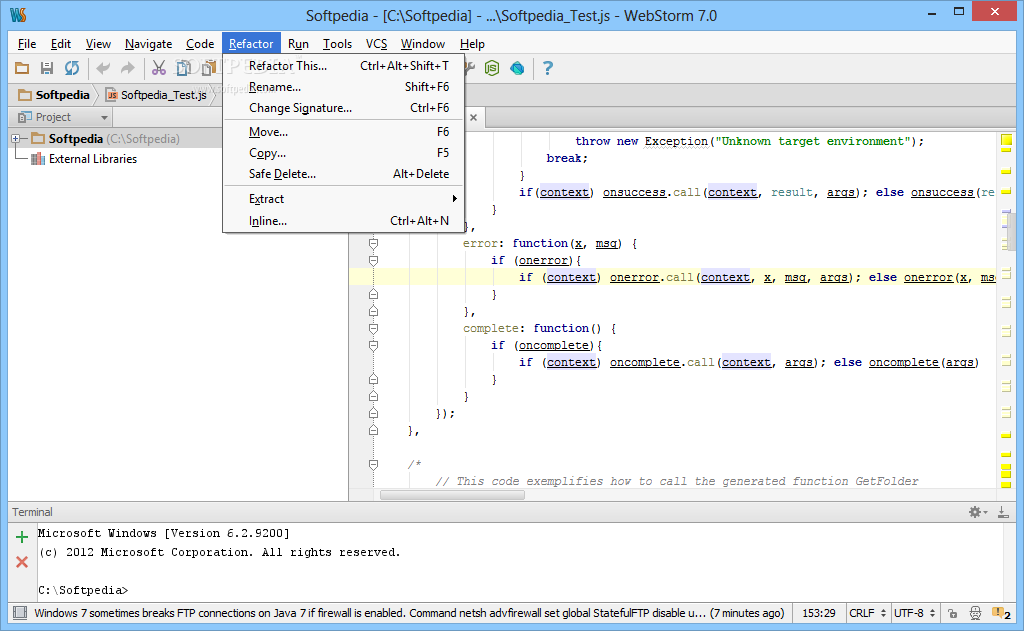
Task: Select External Libraries tree item
Action: click(x=93, y=159)
